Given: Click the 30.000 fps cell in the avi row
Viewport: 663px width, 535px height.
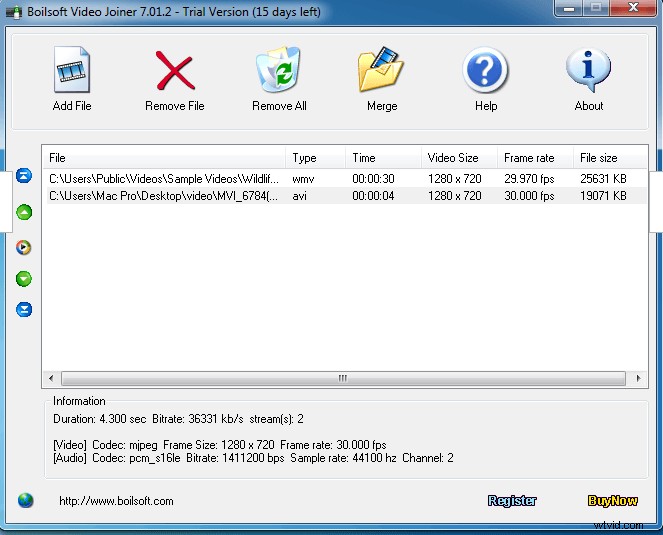Looking at the screenshot, I should [x=529, y=196].
